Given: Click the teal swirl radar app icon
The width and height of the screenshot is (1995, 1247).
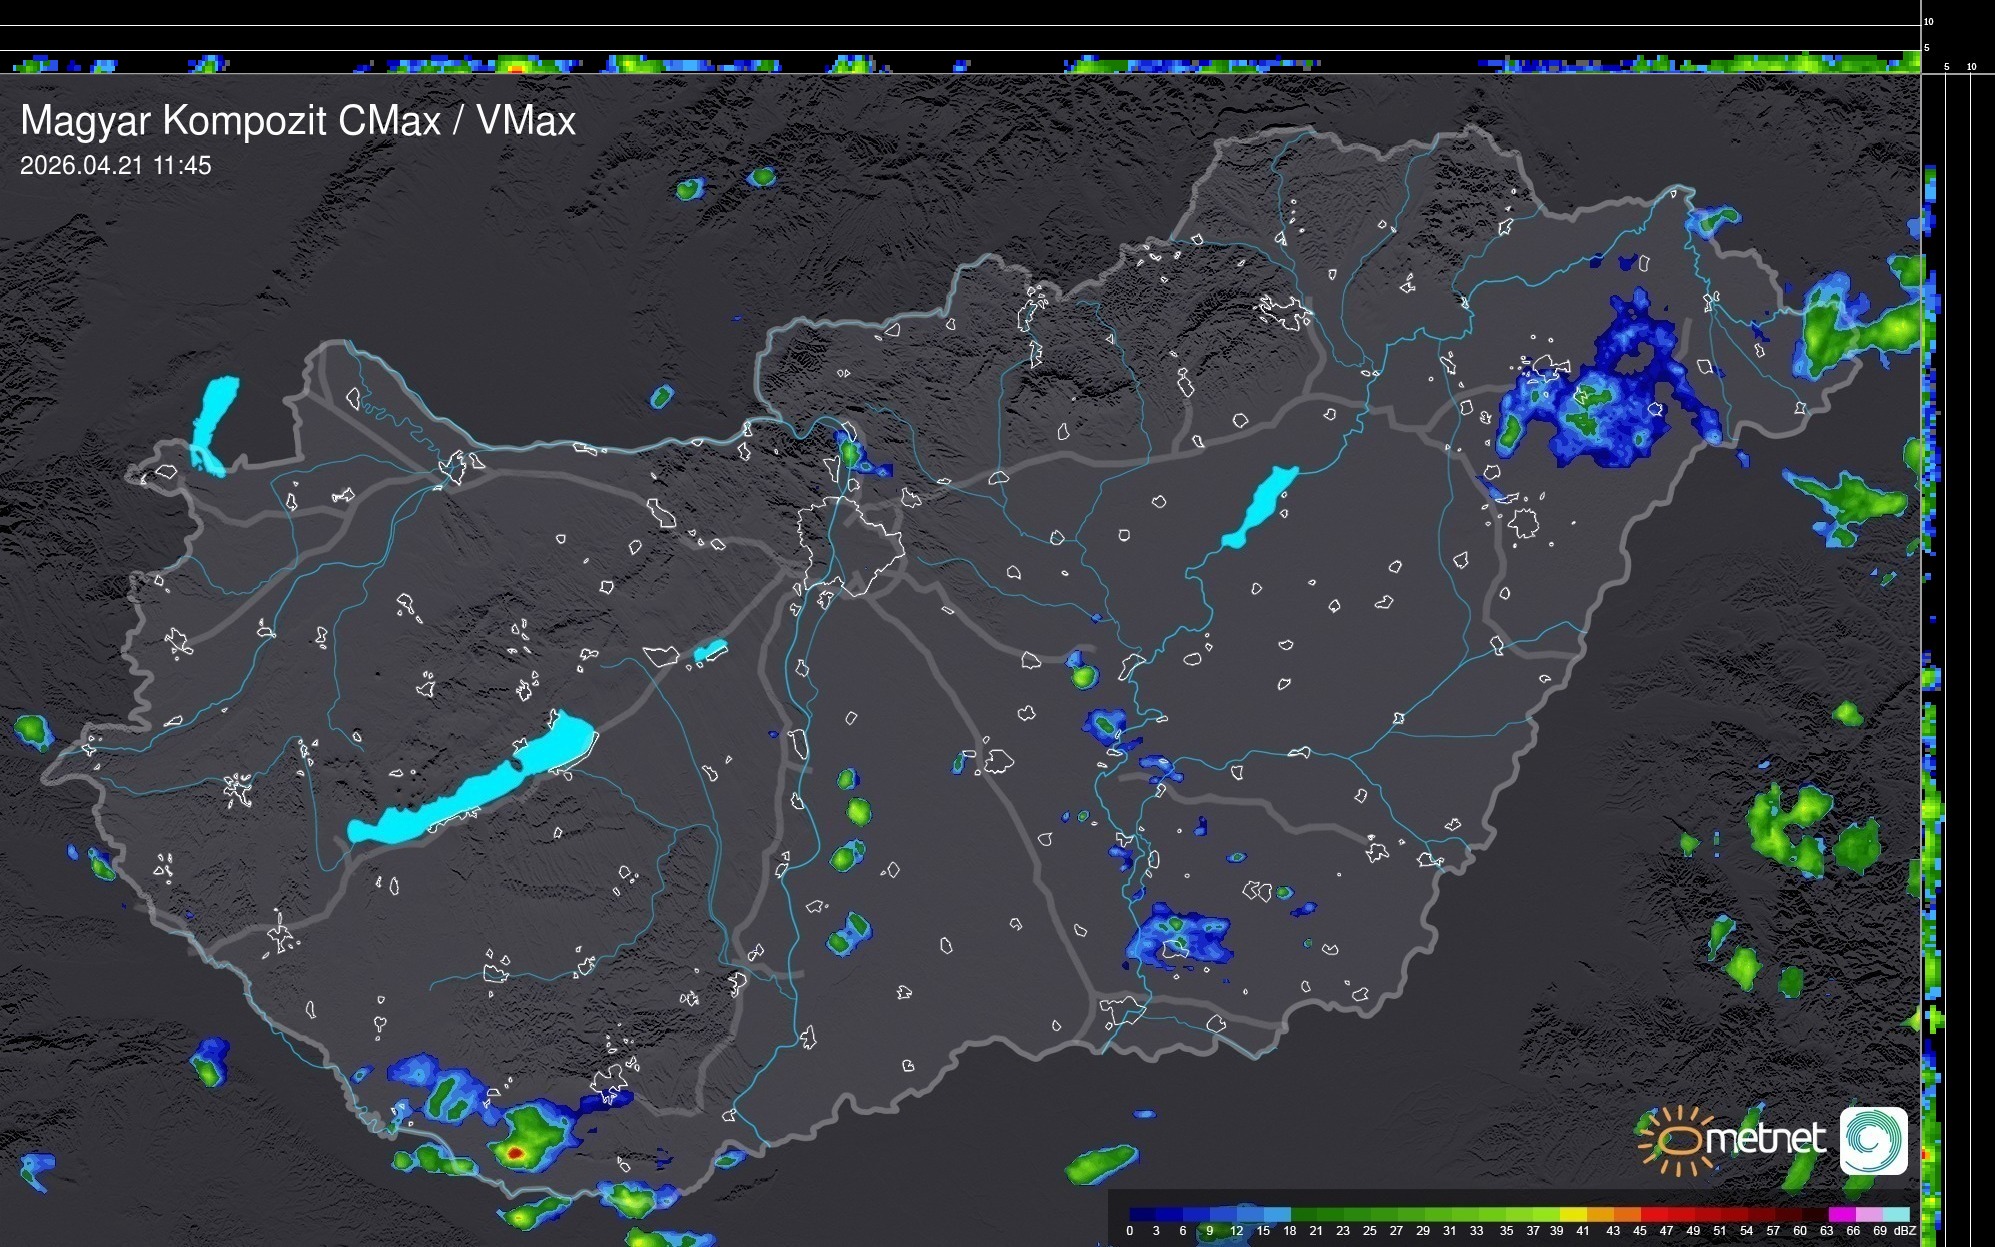Looking at the screenshot, I should [1873, 1140].
